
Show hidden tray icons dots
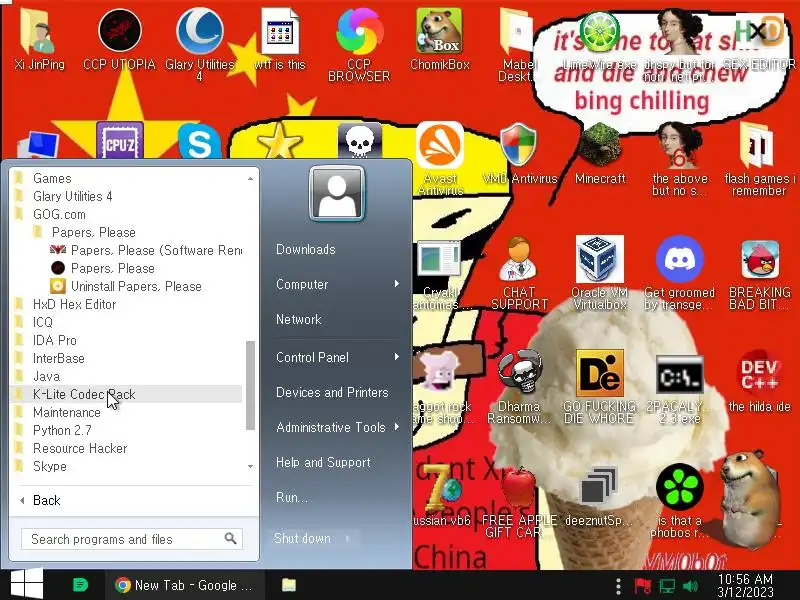[x=618, y=586]
